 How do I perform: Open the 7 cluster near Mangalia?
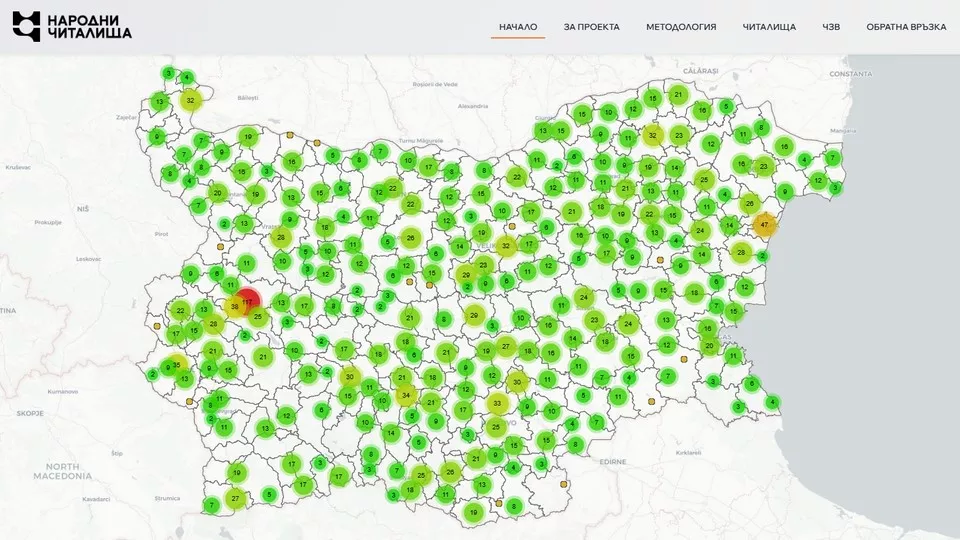(831, 158)
